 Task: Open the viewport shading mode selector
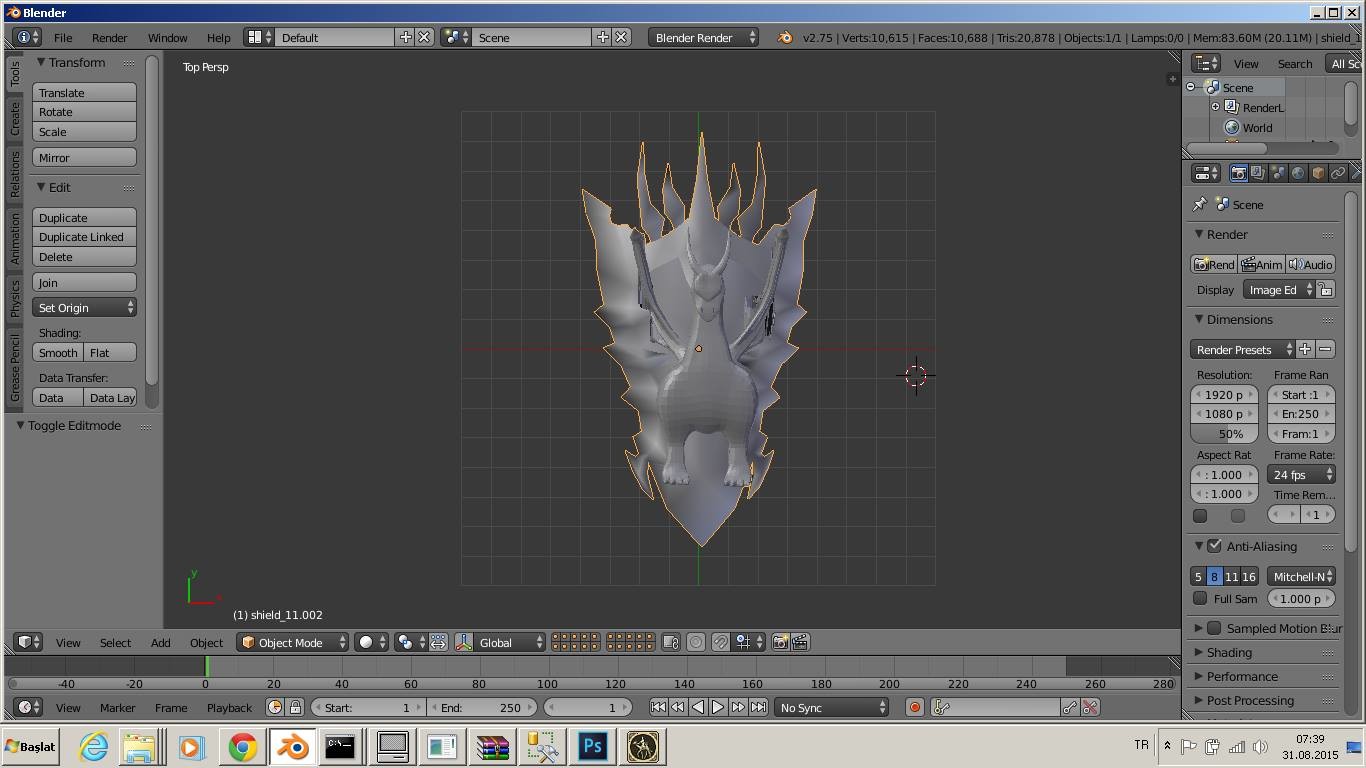pyautogui.click(x=372, y=642)
